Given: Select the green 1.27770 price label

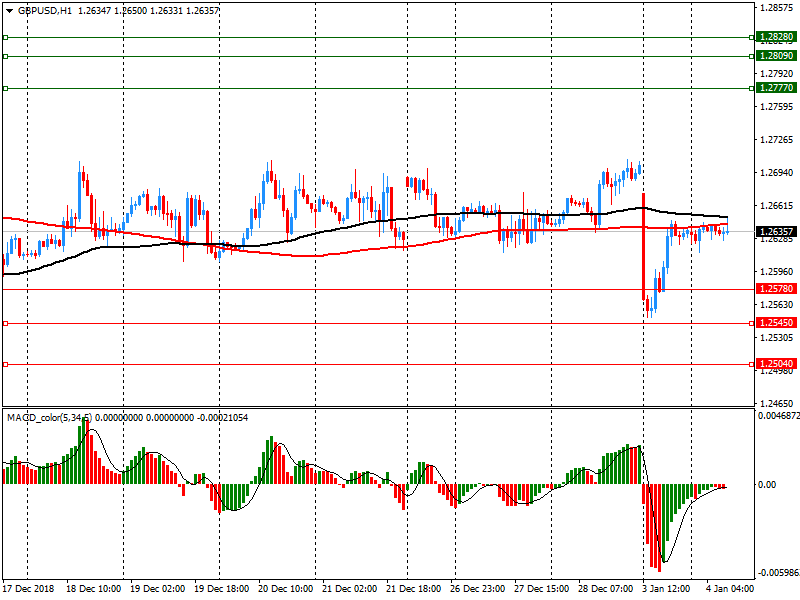Looking at the screenshot, I should point(776,88).
